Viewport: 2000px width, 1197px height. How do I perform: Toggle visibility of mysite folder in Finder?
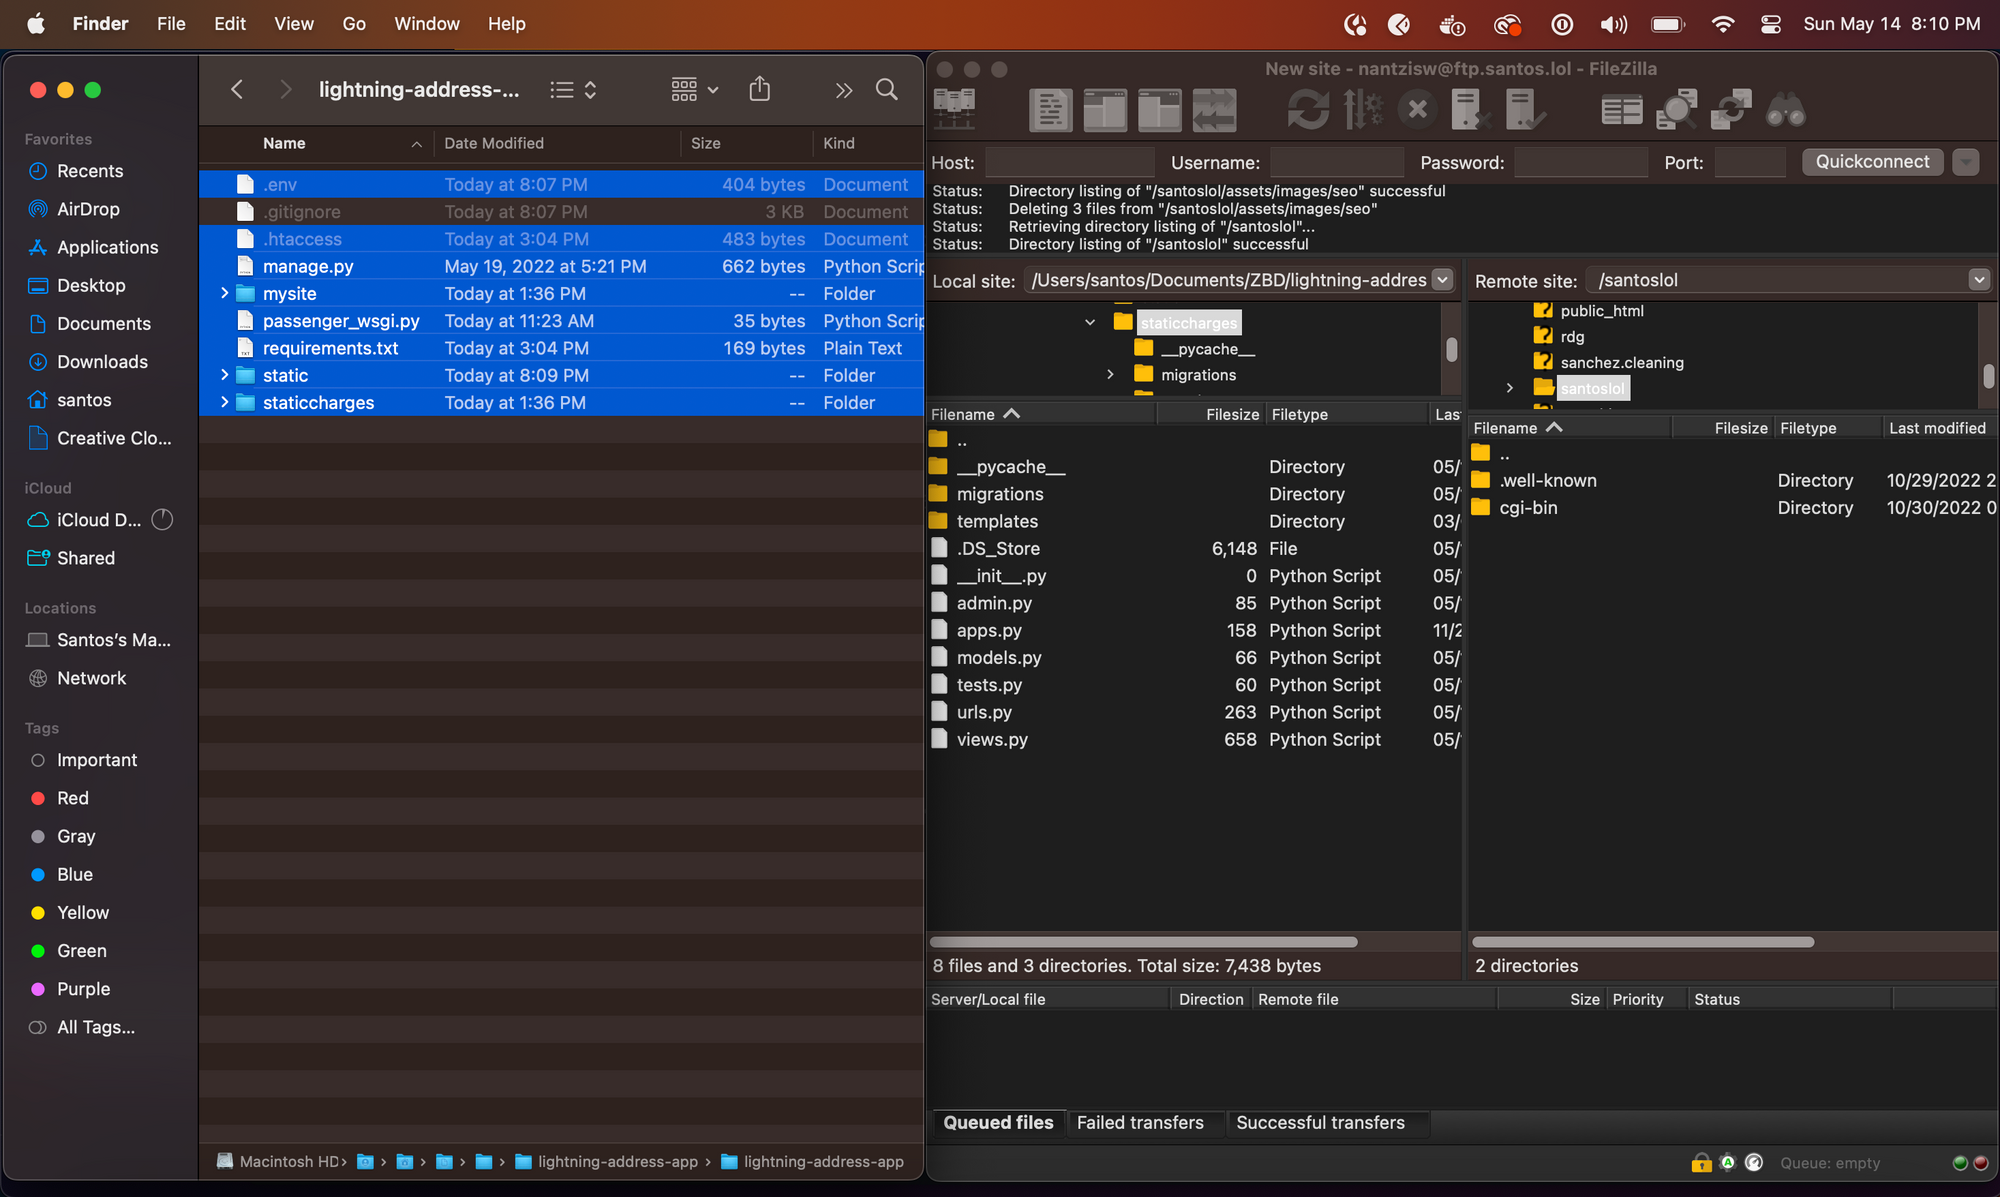coord(224,292)
